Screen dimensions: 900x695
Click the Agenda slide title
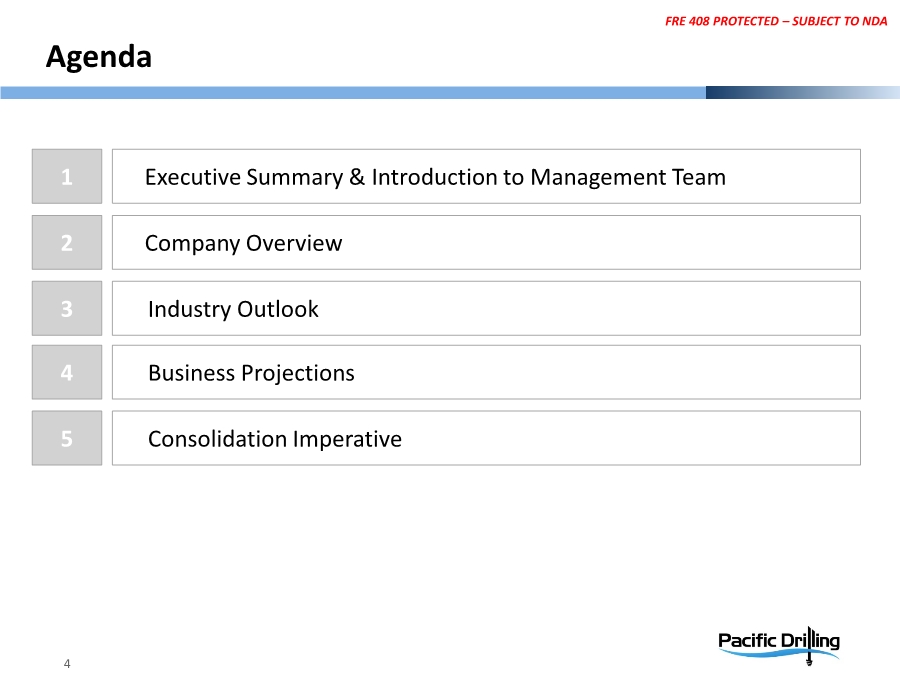click(99, 57)
